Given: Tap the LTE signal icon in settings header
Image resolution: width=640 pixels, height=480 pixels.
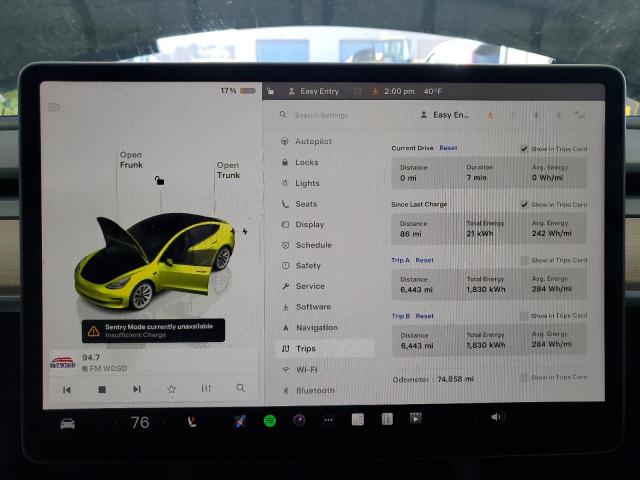Looking at the screenshot, I should pyautogui.click(x=580, y=115).
